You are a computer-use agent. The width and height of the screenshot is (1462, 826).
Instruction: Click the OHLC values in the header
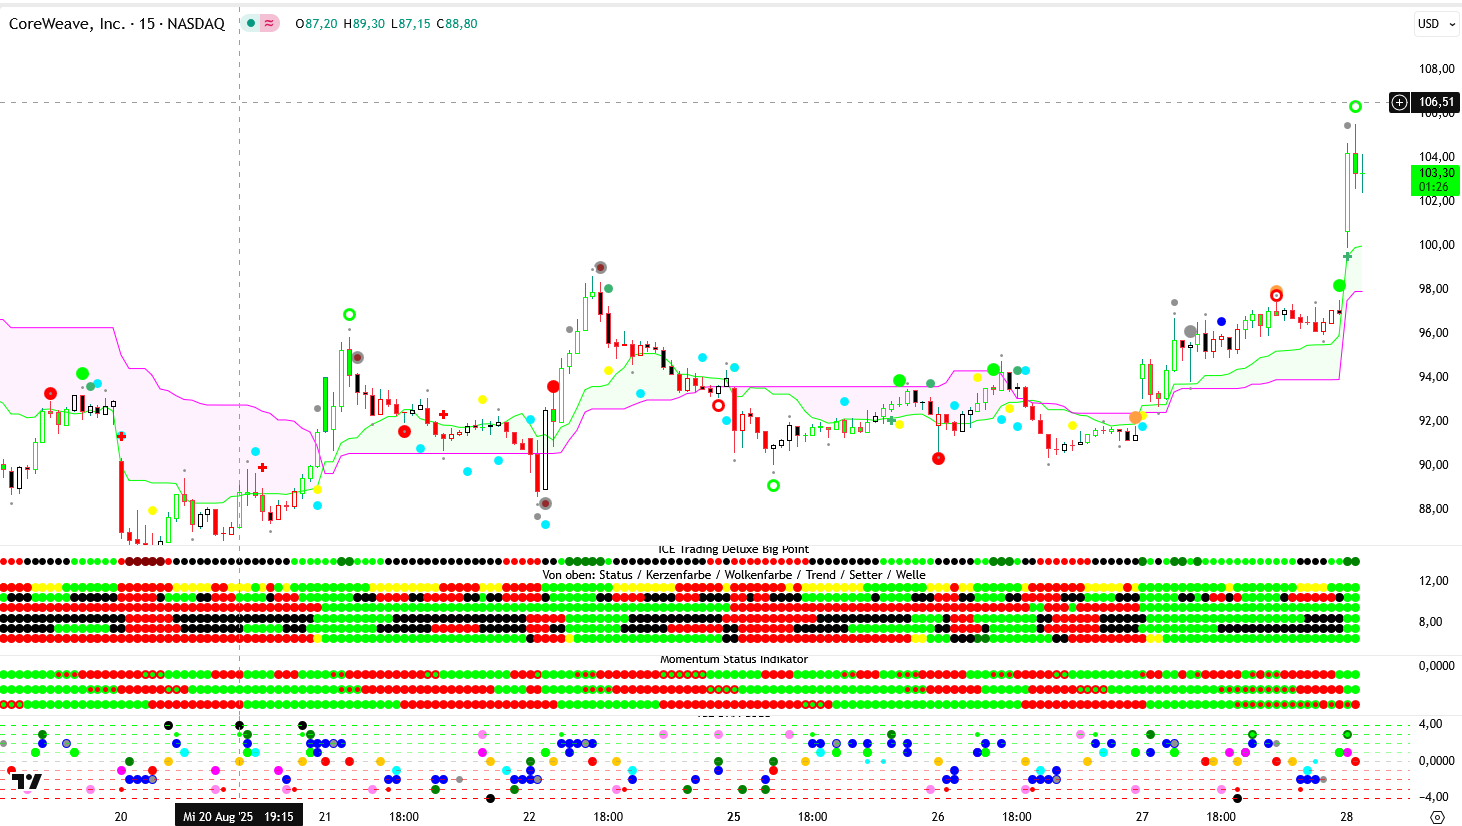[x=386, y=24]
